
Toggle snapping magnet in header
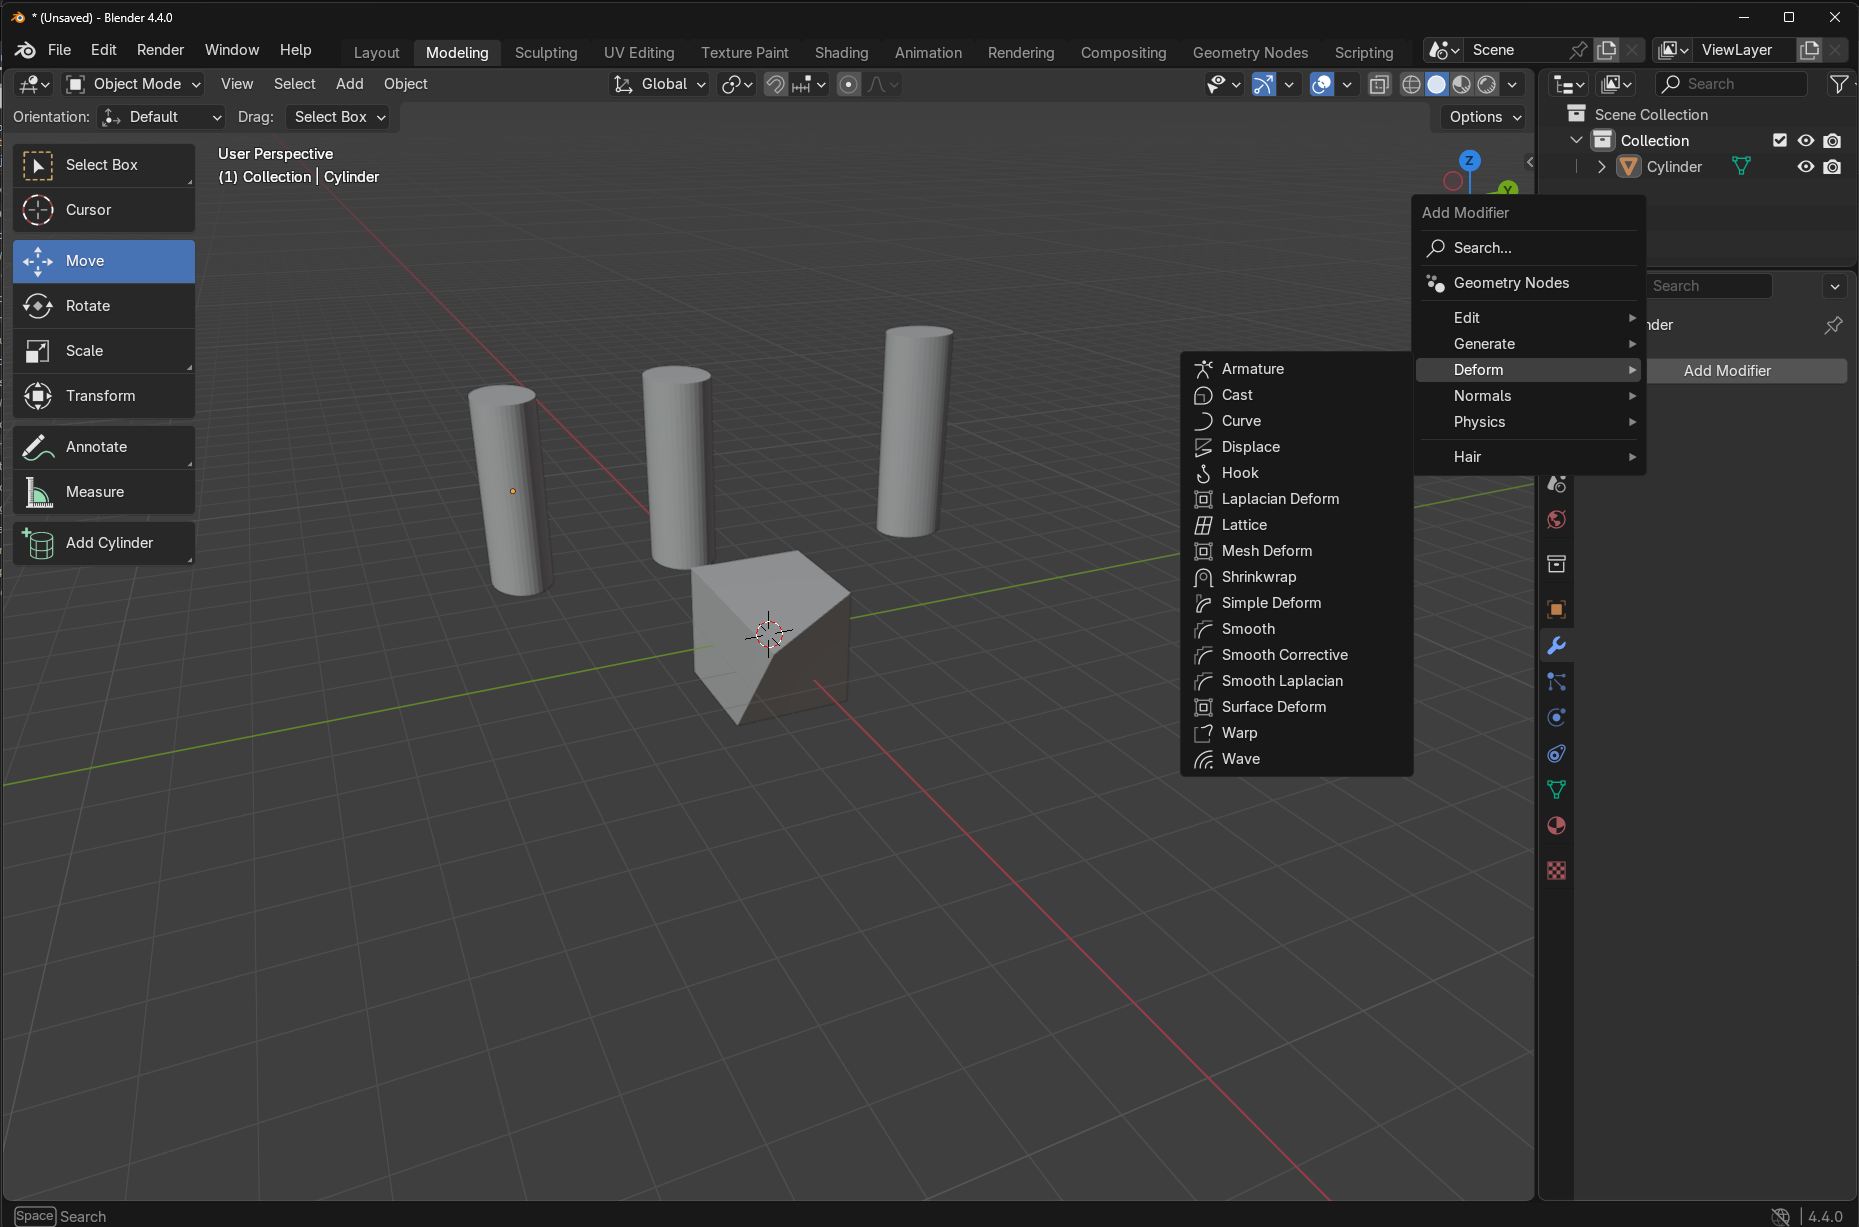(x=775, y=85)
